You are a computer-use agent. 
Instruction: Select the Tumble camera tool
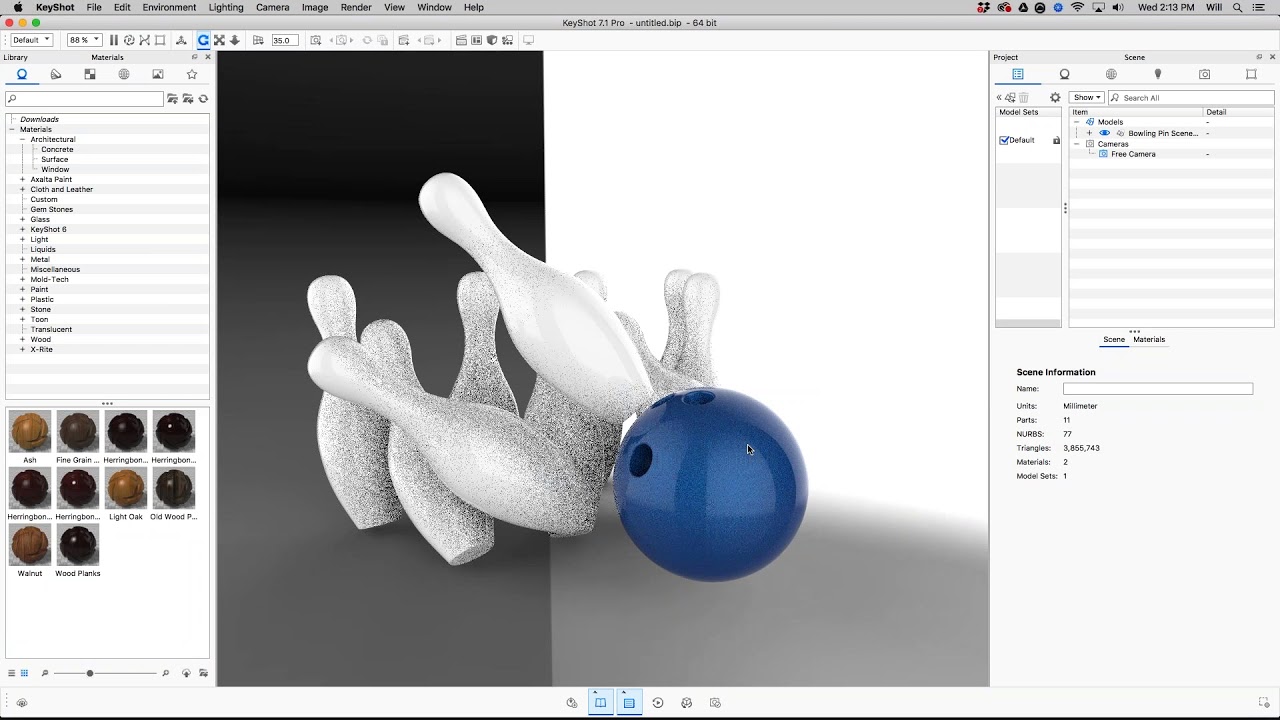pos(203,40)
